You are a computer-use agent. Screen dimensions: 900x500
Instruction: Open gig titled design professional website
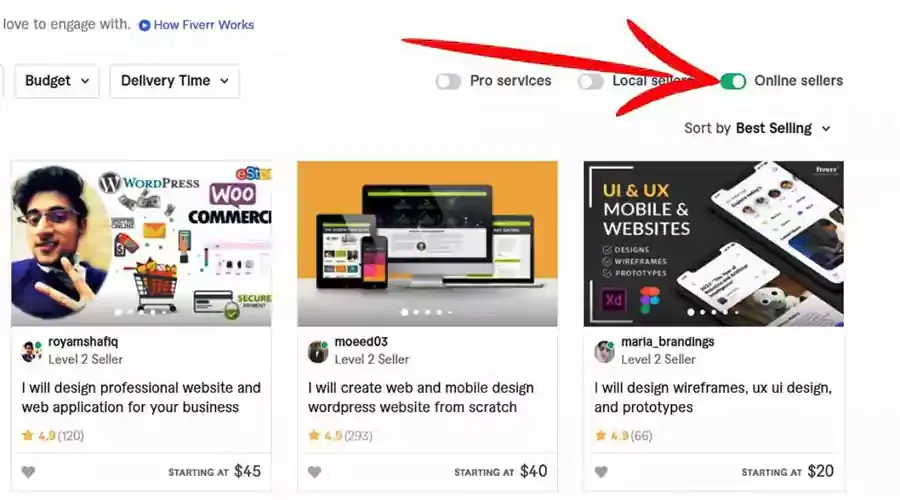coord(141,397)
